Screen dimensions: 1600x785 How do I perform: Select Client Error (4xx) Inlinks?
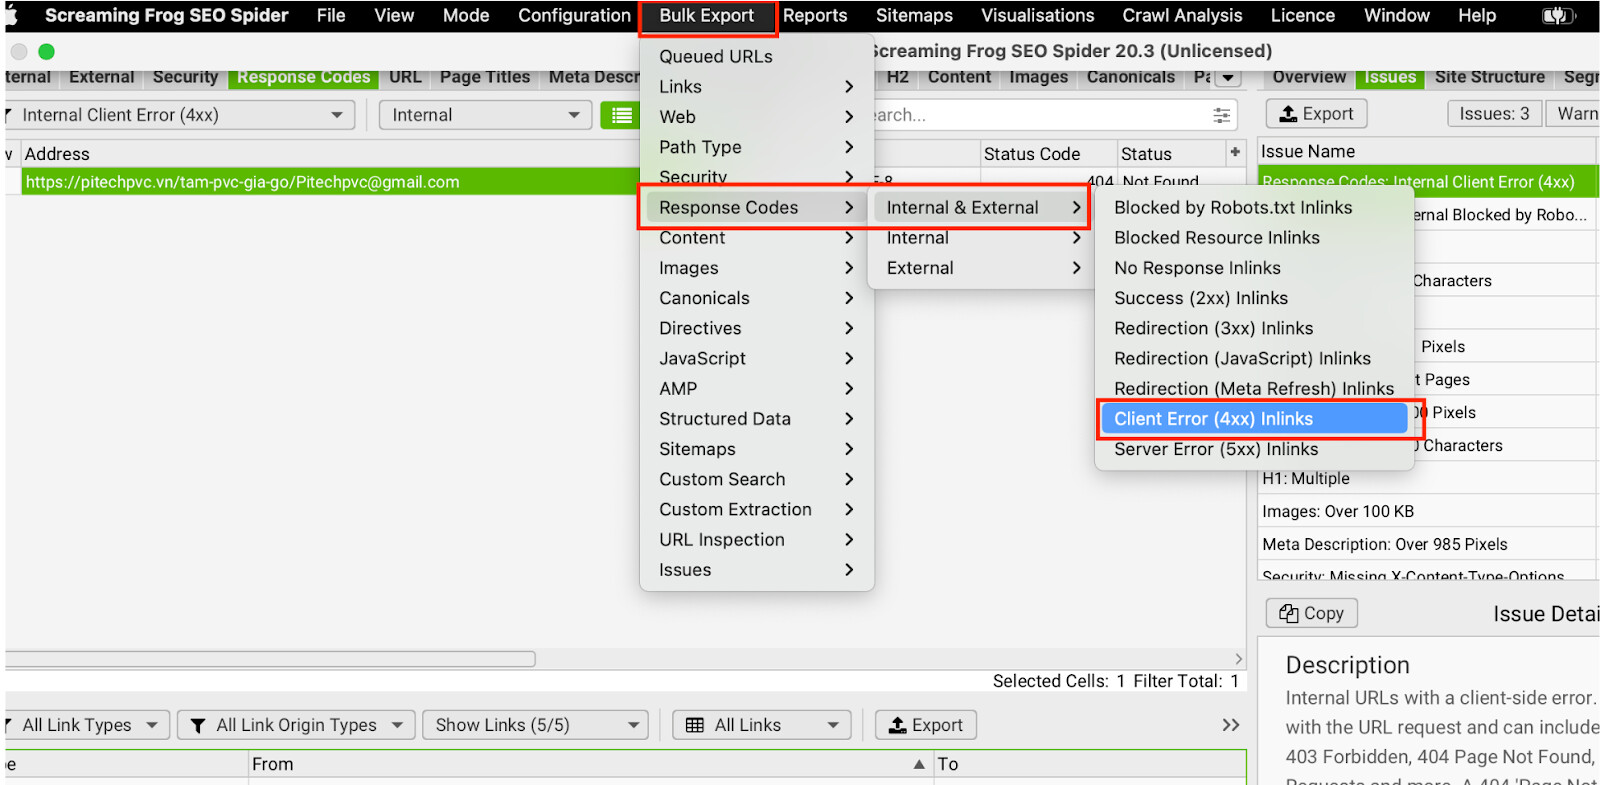[1254, 419]
